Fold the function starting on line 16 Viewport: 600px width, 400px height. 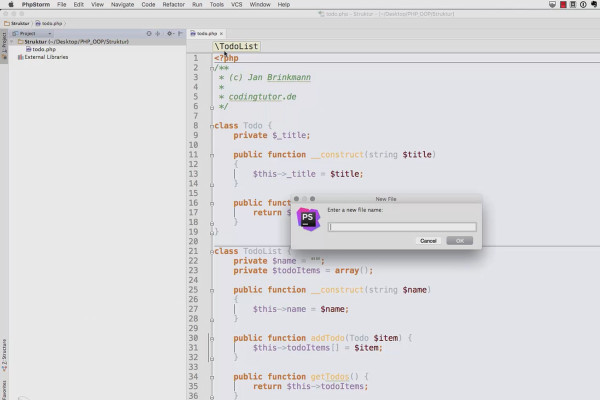[212, 203]
